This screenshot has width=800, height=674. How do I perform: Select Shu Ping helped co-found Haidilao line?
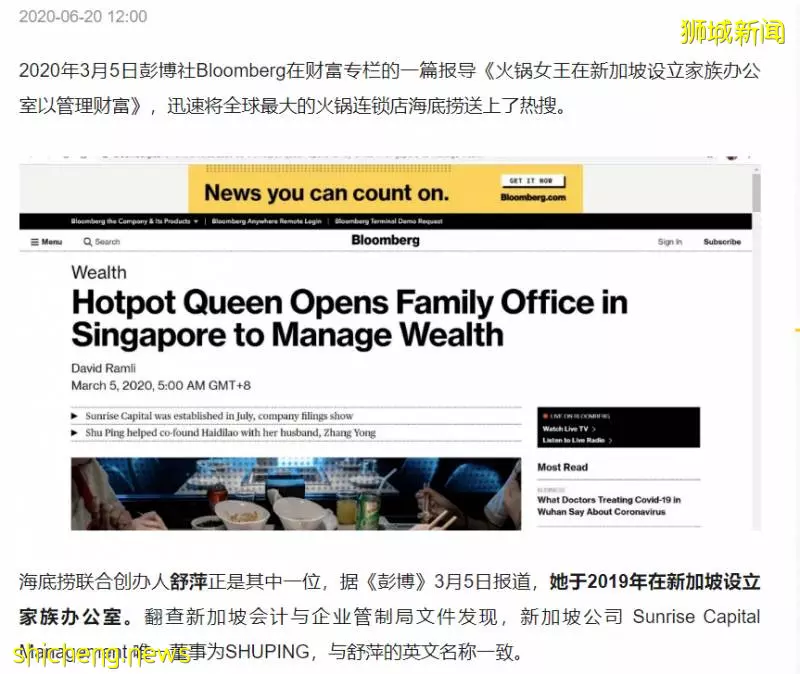point(231,433)
